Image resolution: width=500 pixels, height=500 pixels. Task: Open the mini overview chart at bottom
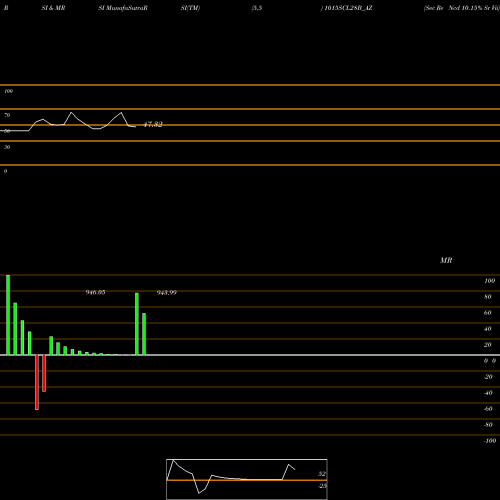tap(247, 479)
